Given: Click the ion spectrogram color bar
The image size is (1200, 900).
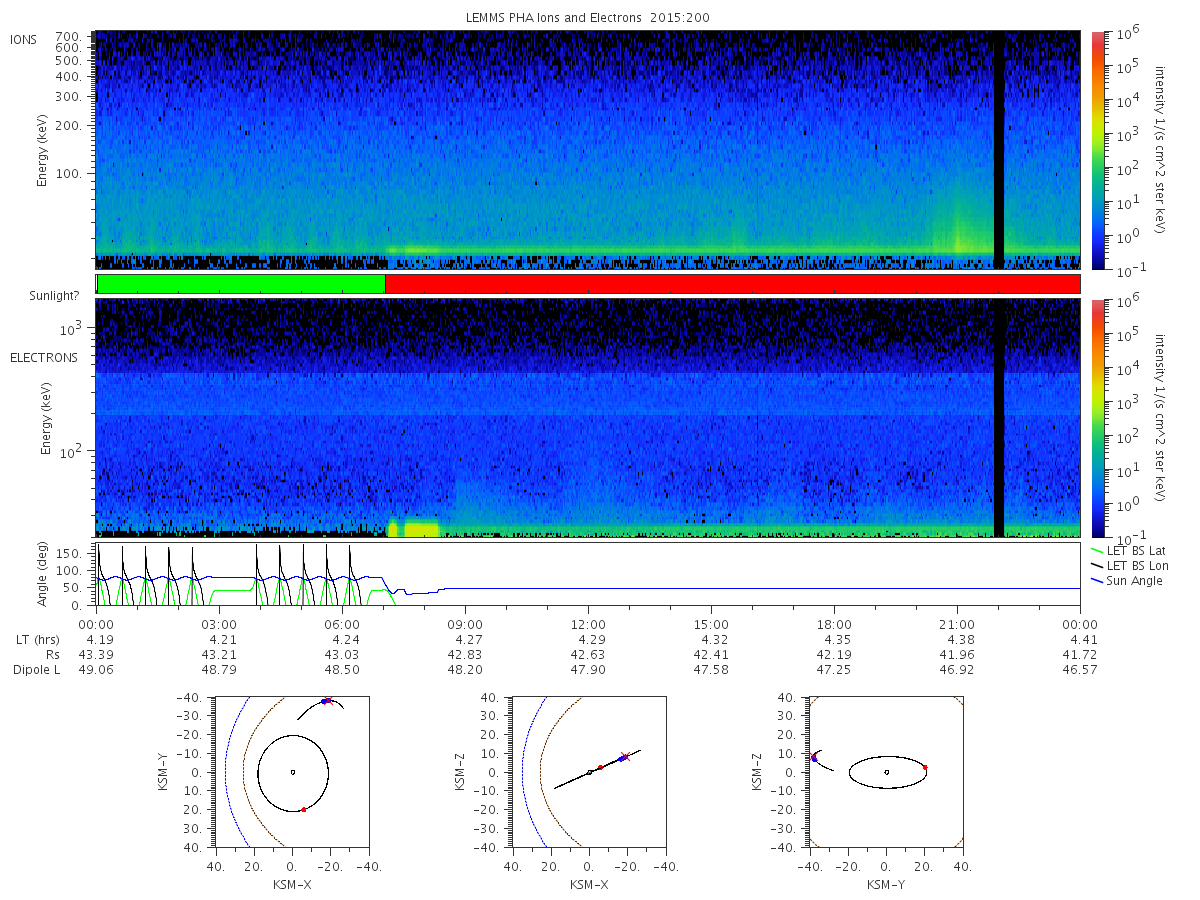Looking at the screenshot, I should click(x=1098, y=150).
